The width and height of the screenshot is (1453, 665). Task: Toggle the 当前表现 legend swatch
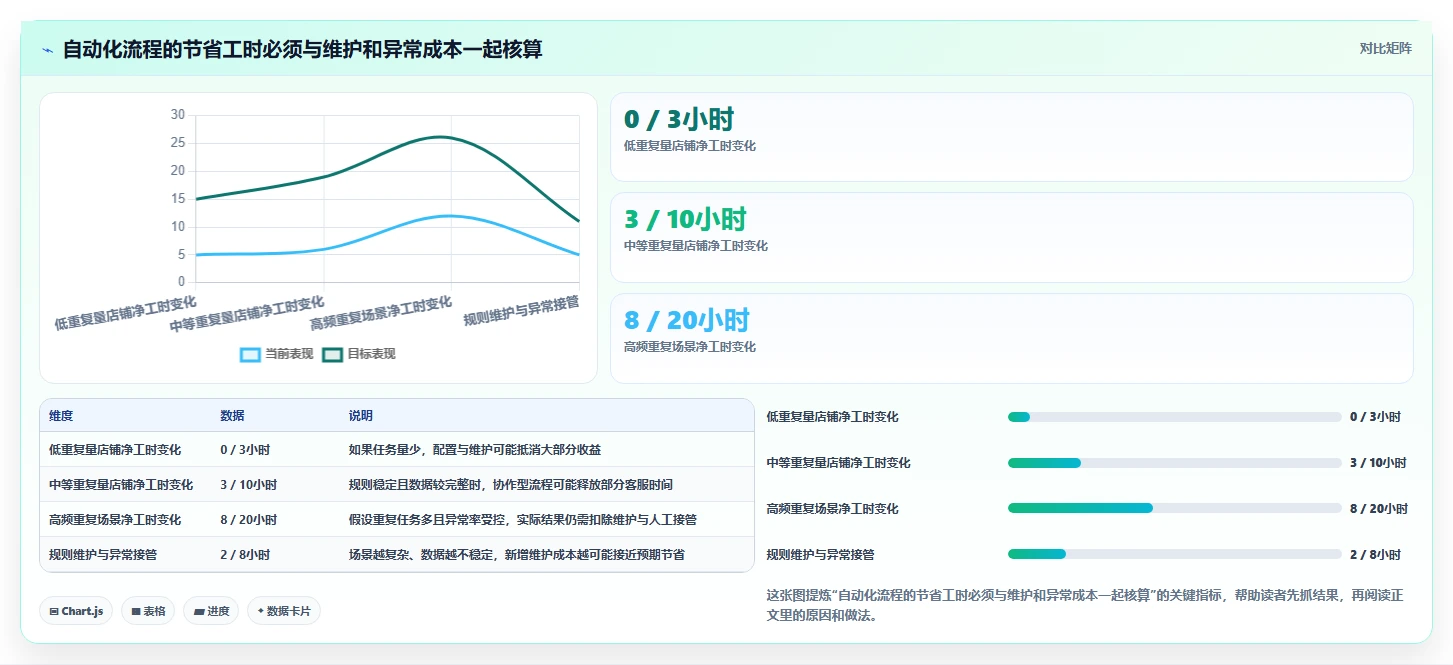click(x=250, y=354)
